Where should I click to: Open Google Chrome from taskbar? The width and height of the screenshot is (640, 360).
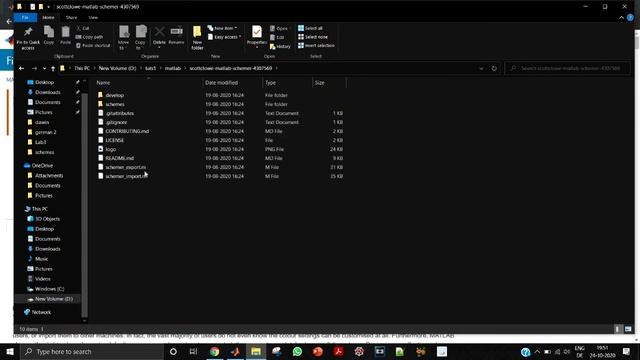(x=215, y=351)
